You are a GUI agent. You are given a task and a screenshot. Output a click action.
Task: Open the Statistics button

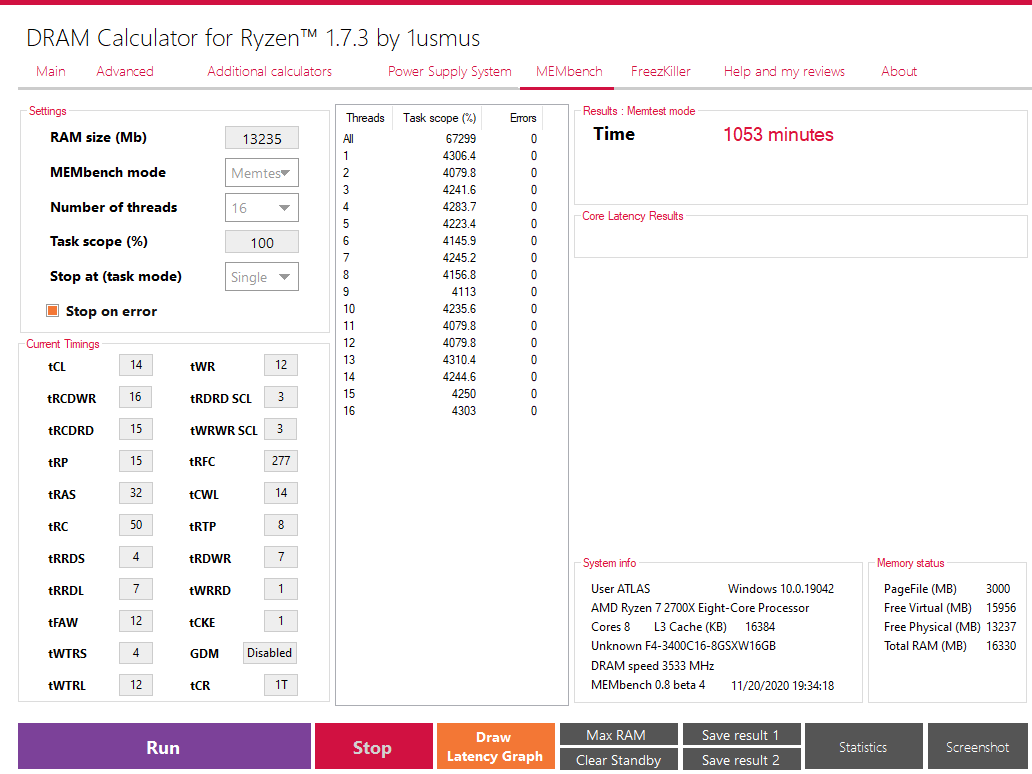click(864, 746)
